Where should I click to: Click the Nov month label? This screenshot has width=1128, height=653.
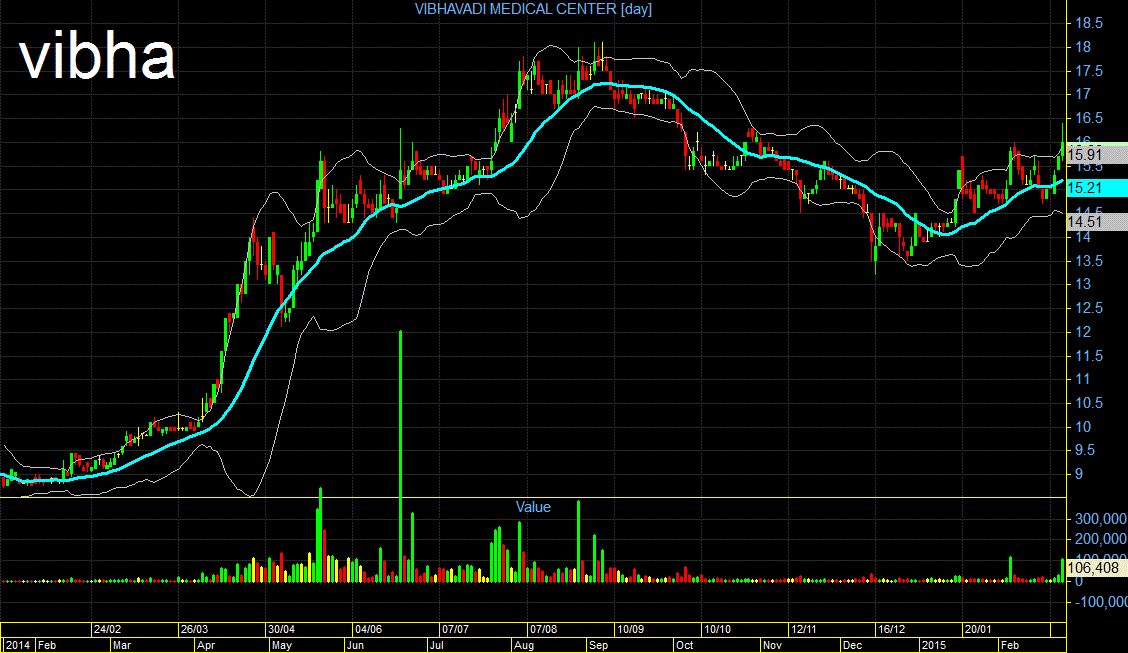pyautogui.click(x=772, y=645)
